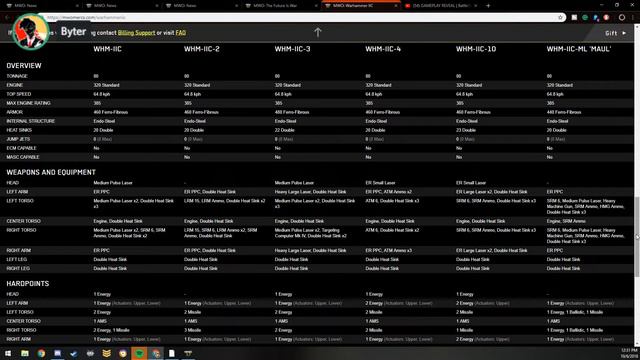Open the white document app in taskbar
Viewport: 640px width, 360px height.
pyautogui.click(x=172, y=353)
